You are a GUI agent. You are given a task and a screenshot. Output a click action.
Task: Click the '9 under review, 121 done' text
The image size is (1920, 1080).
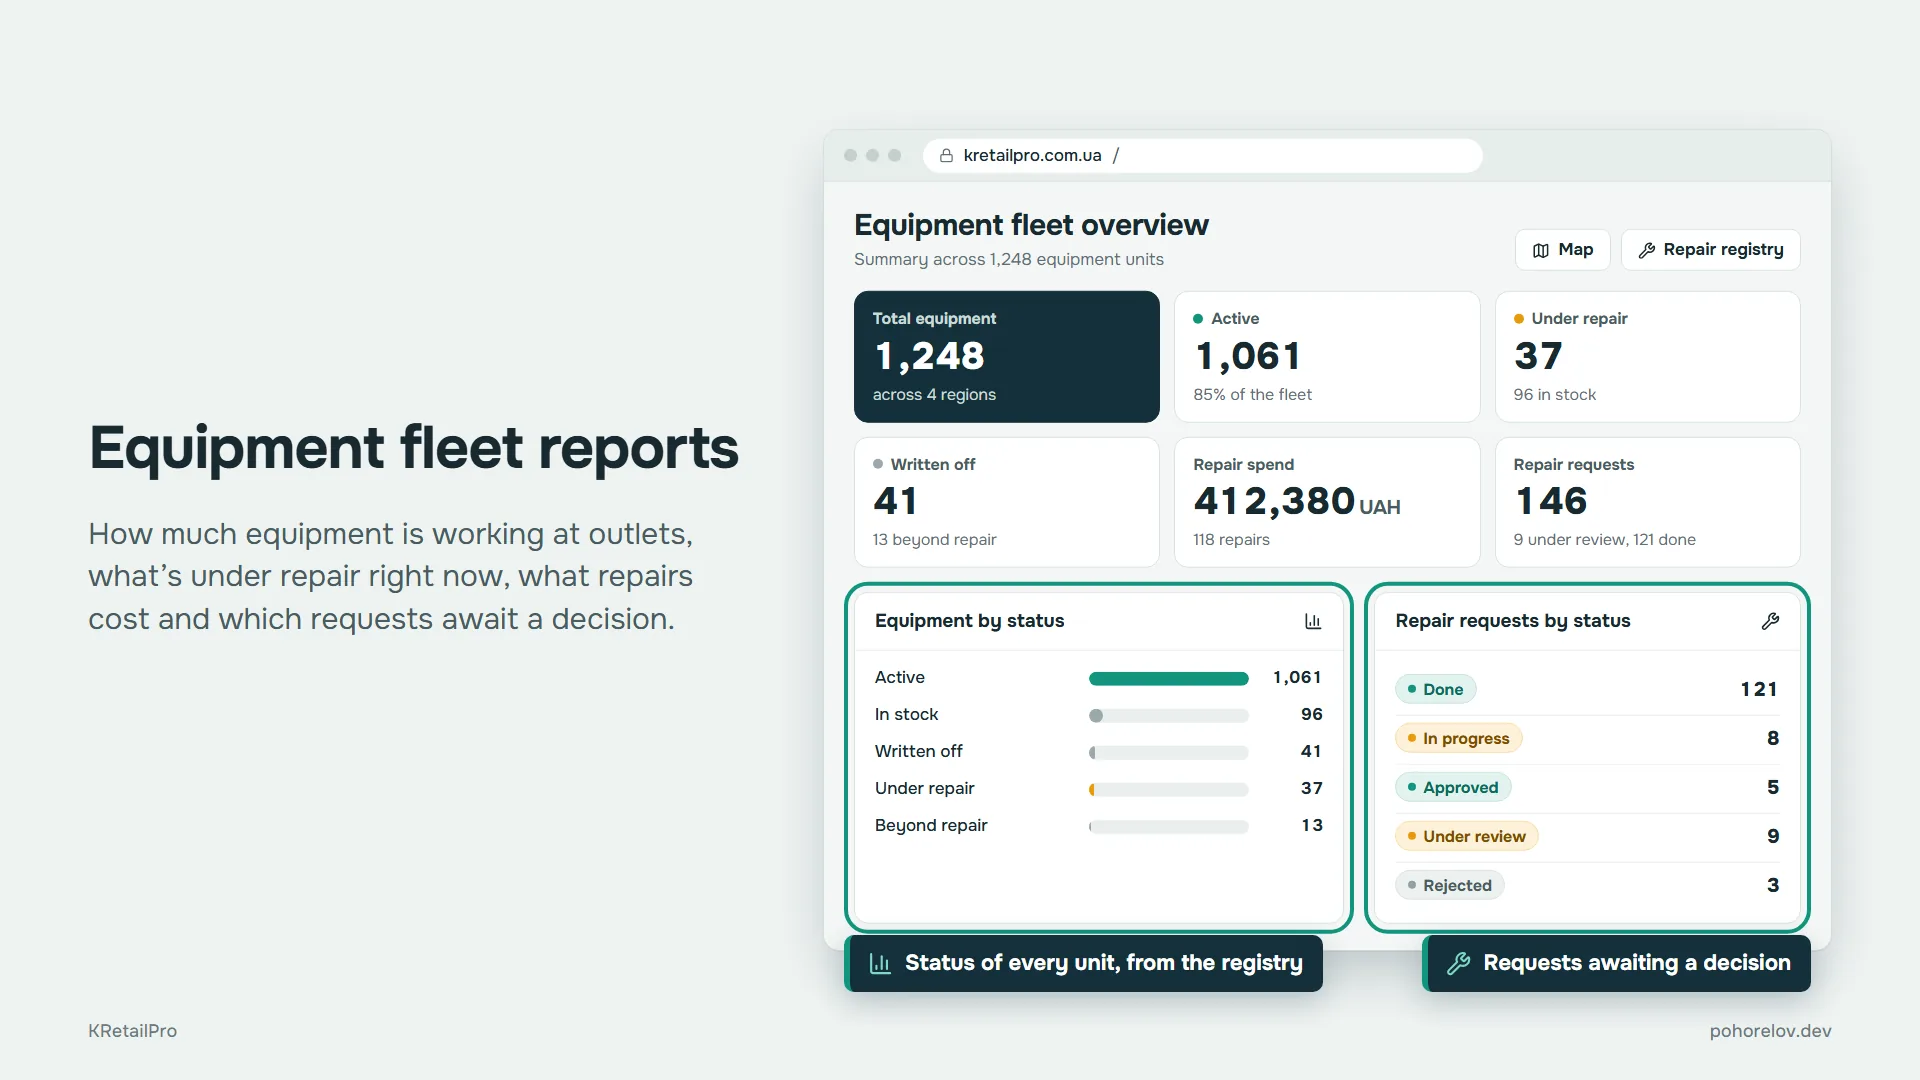pos(1604,540)
